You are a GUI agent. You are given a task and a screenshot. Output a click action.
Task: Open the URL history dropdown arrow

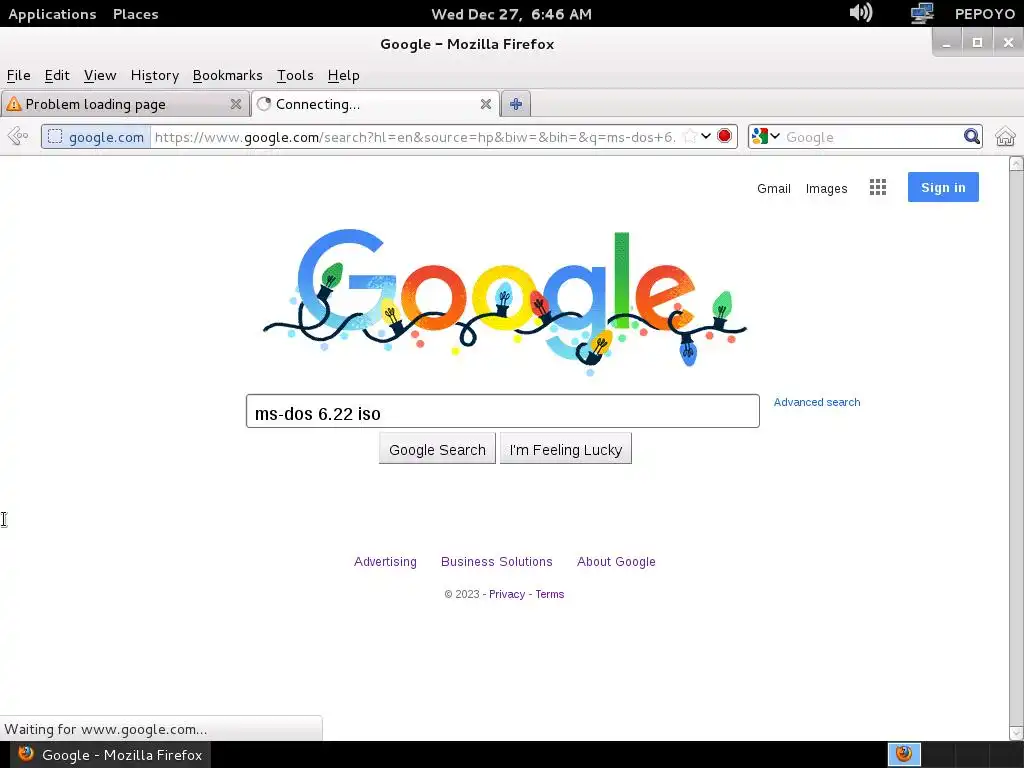[x=706, y=136]
